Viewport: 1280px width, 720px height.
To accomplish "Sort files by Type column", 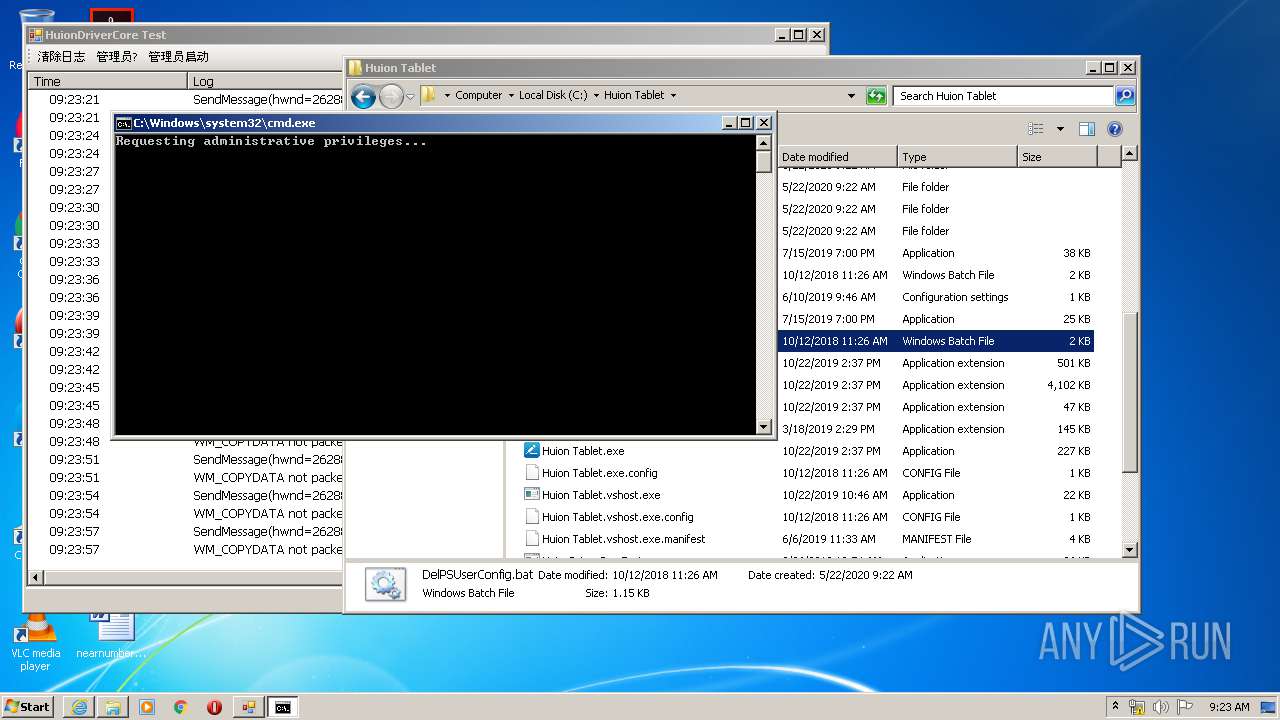I will click(x=957, y=157).
